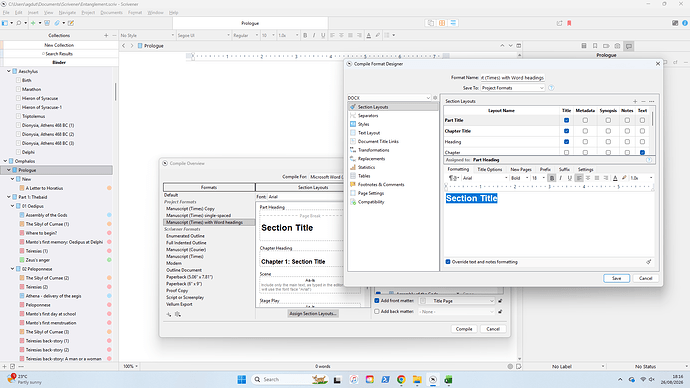Click the Windows Start button

pos(242,380)
